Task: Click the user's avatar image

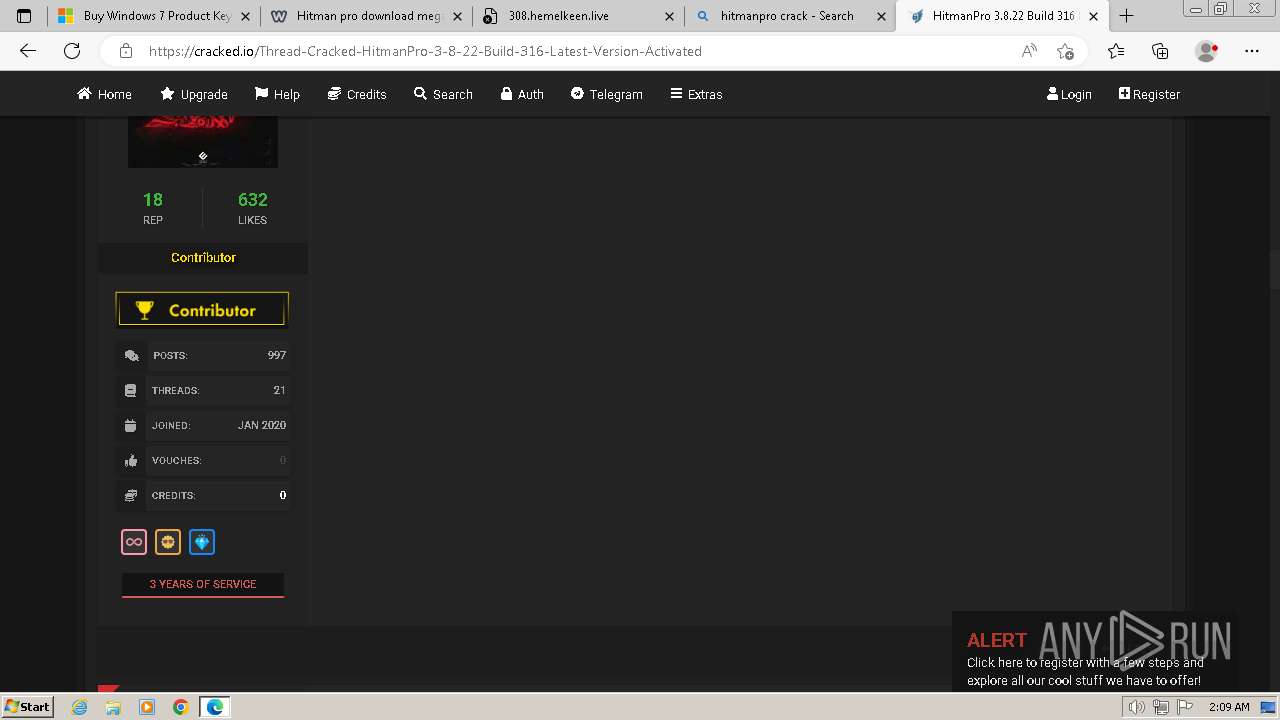Action: click(x=203, y=142)
